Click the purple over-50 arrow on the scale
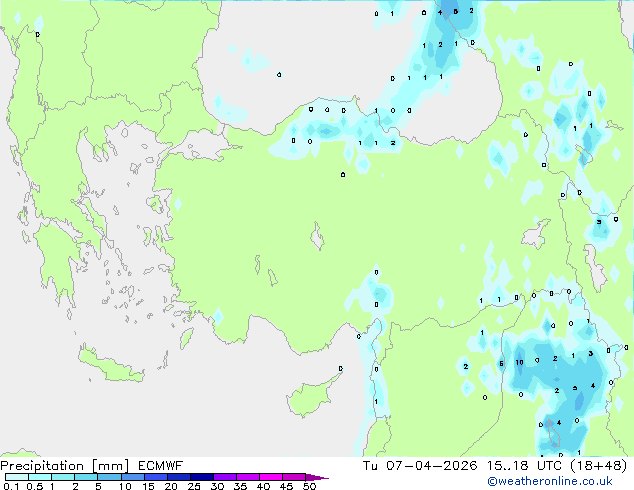Viewport: 634px width, 490px height. 317,477
